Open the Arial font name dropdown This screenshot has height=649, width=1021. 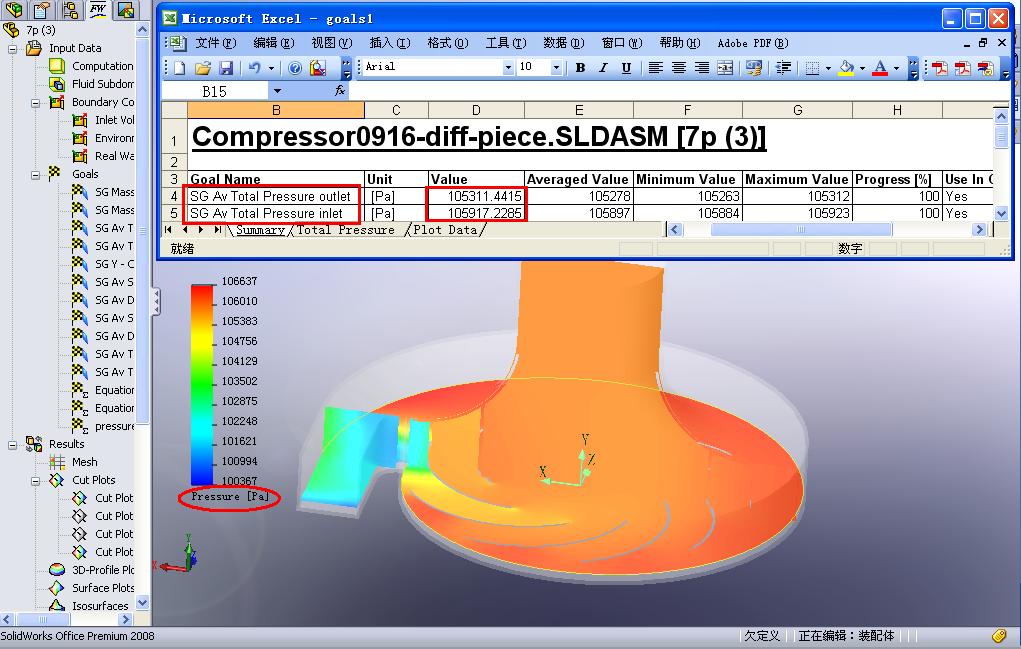[x=508, y=68]
